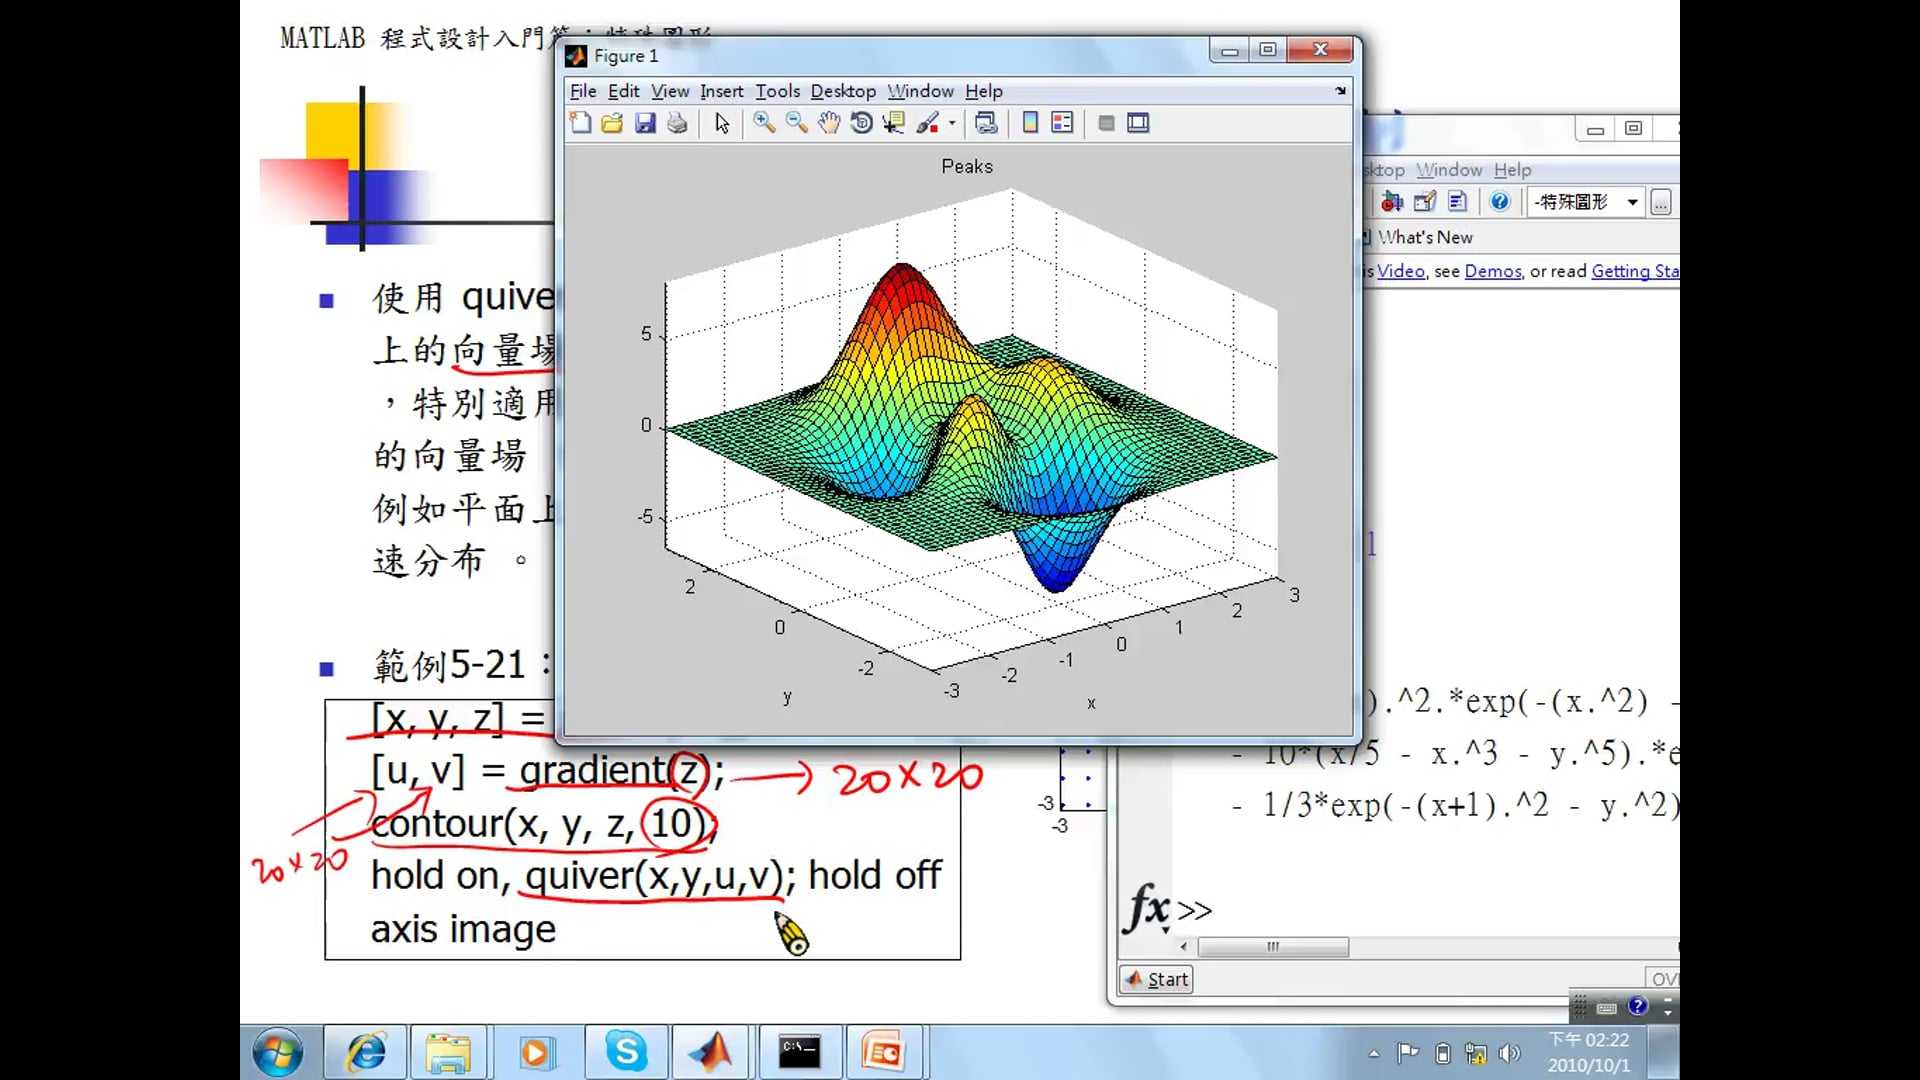Open the MATLAB Help question-mark icon
Viewport: 1920px width, 1080px height.
(x=1499, y=202)
